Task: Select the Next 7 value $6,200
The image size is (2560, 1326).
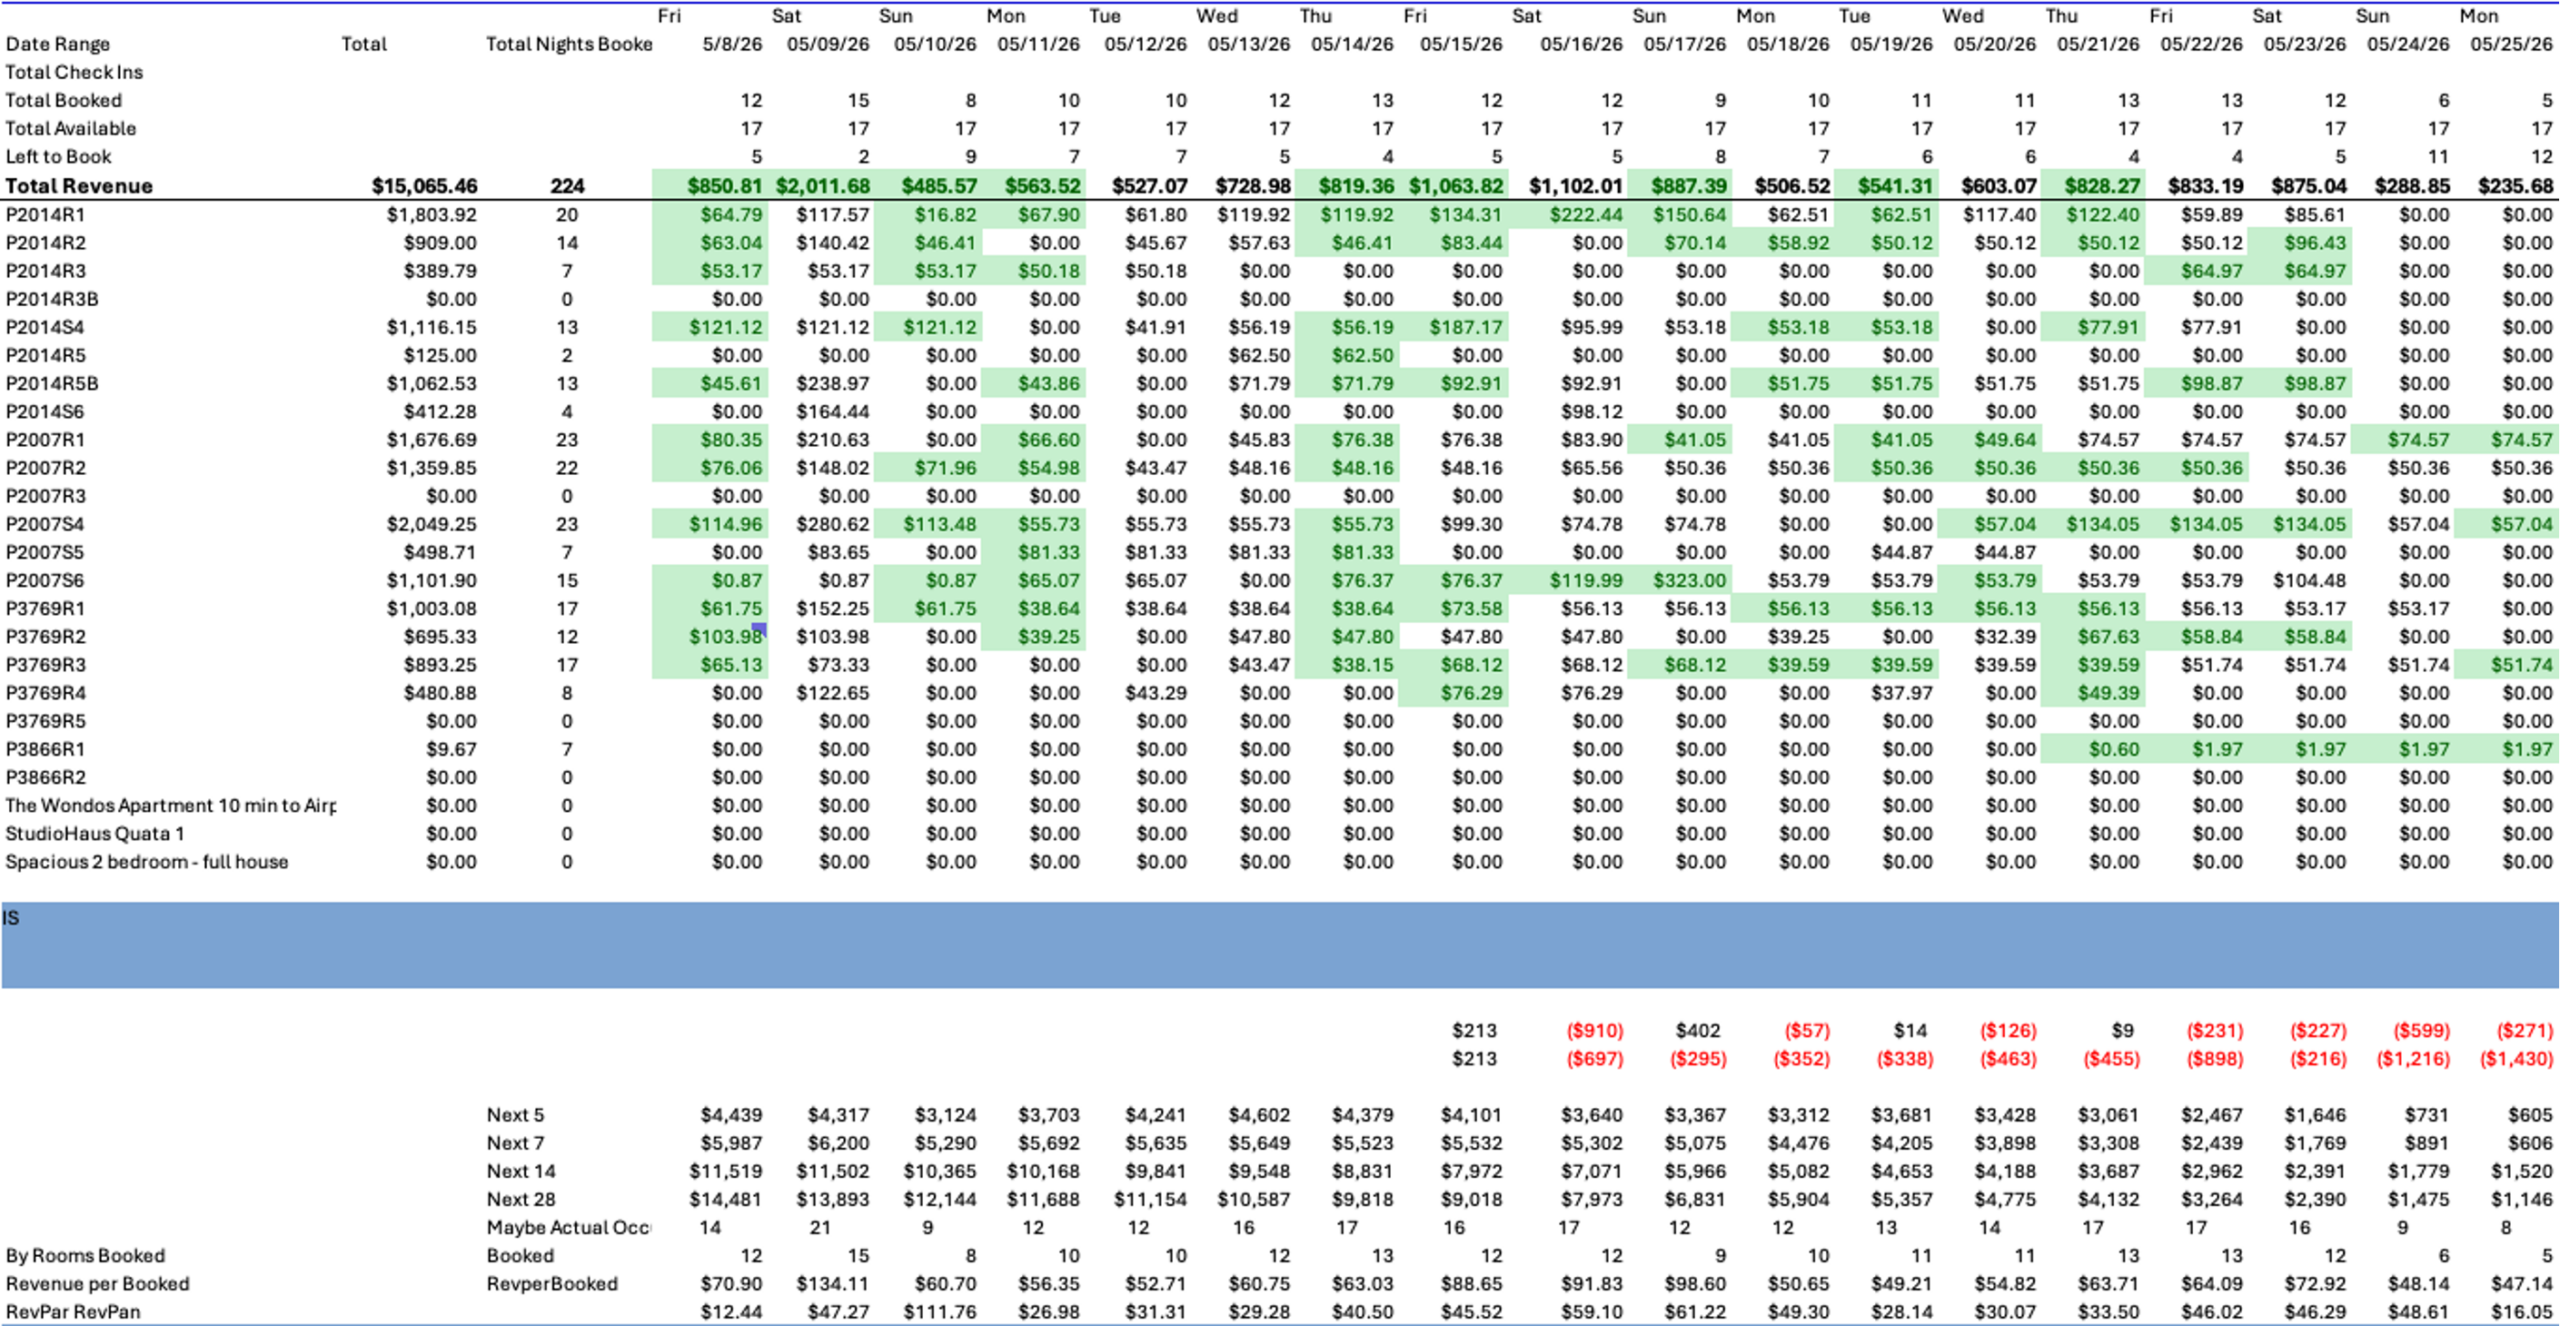Action: click(x=838, y=1143)
